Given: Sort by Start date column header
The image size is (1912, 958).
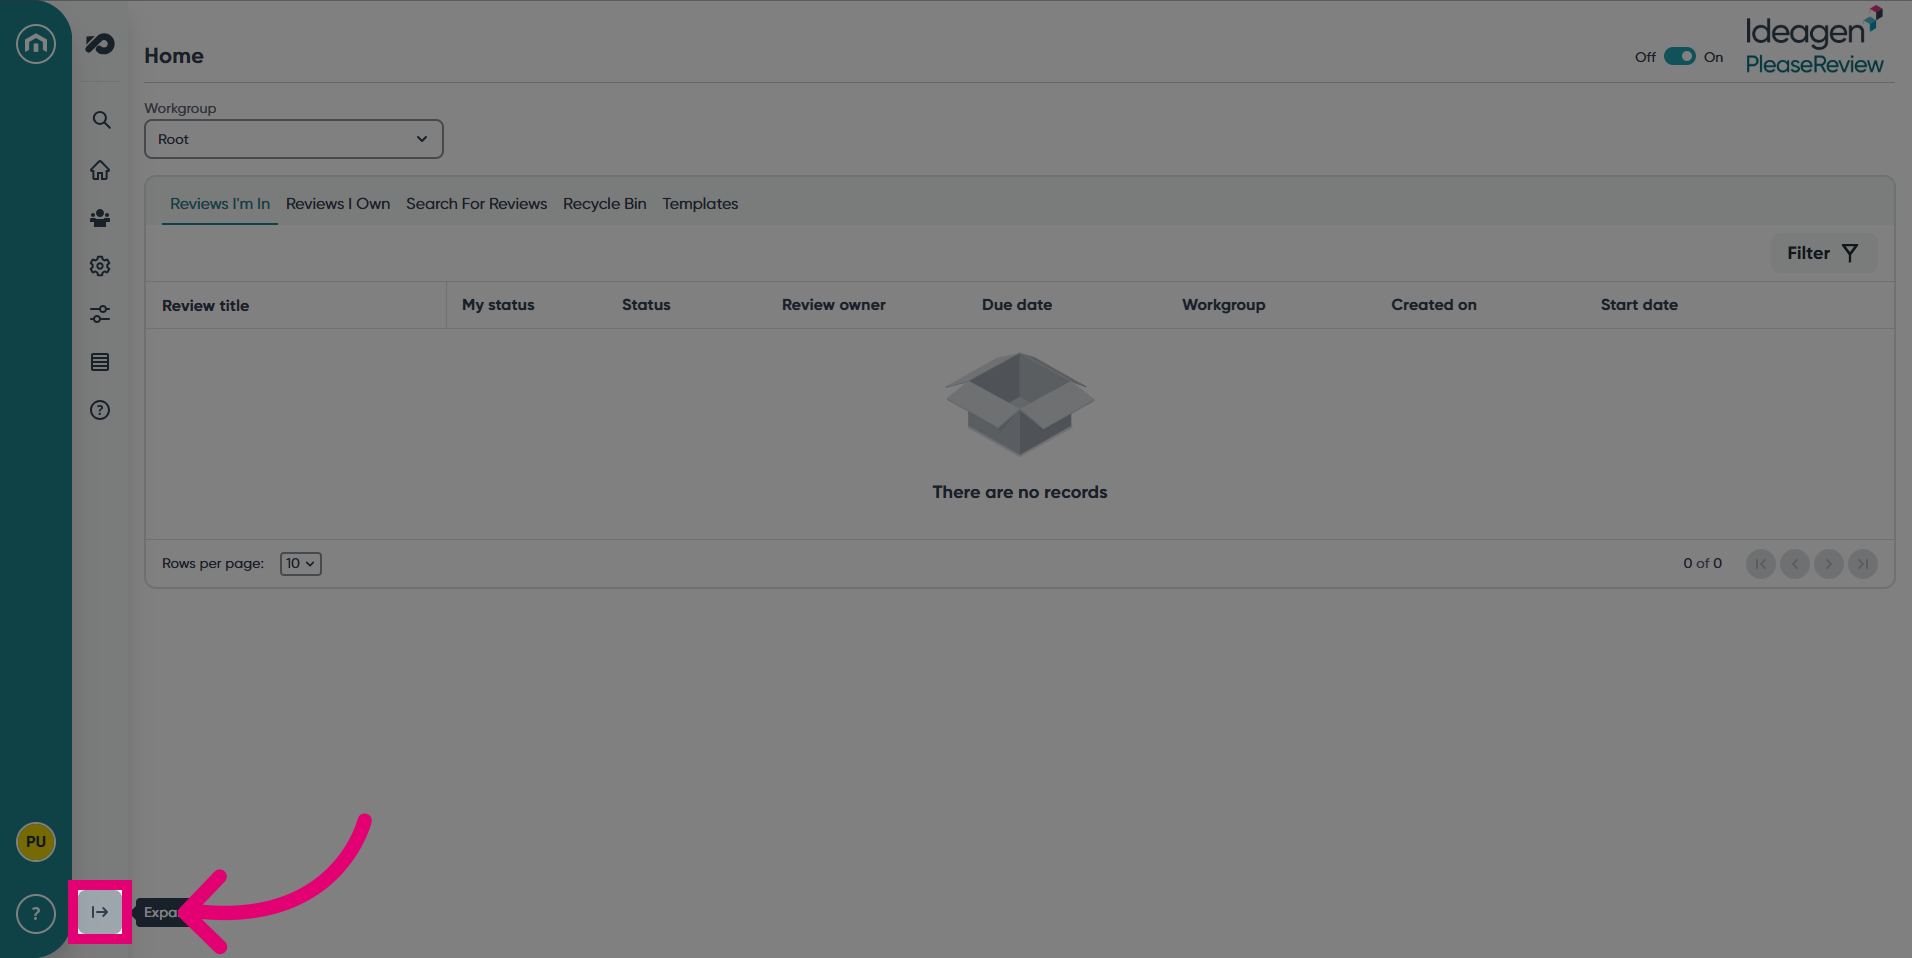Looking at the screenshot, I should (1639, 305).
